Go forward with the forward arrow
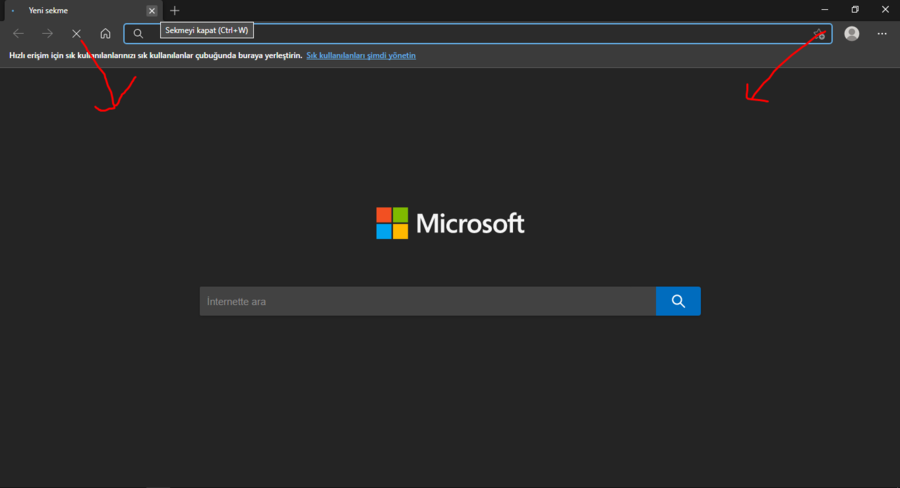This screenshot has height=488, width=900. click(x=48, y=33)
